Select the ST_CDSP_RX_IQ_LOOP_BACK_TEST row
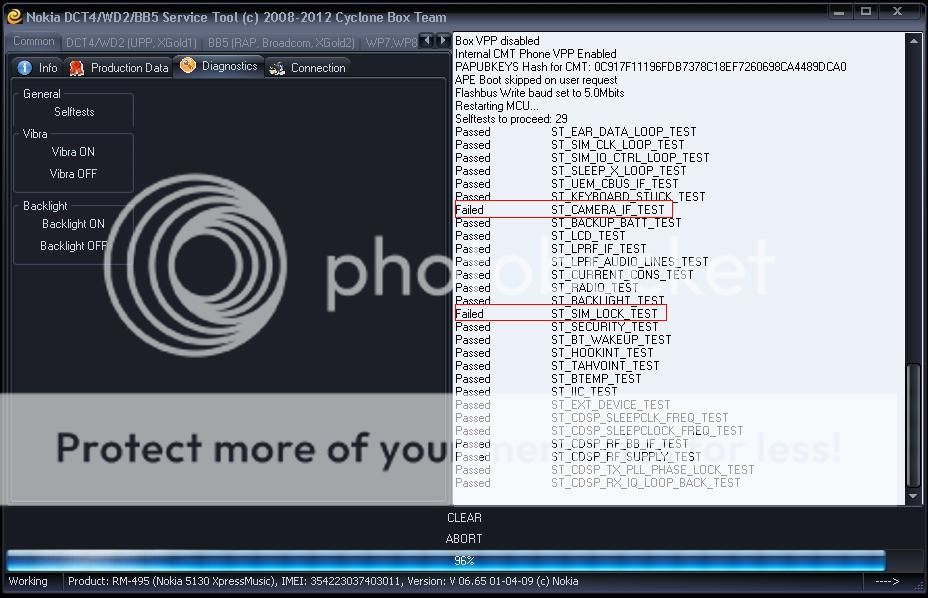Viewport: 928px width, 598px height. (x=597, y=484)
